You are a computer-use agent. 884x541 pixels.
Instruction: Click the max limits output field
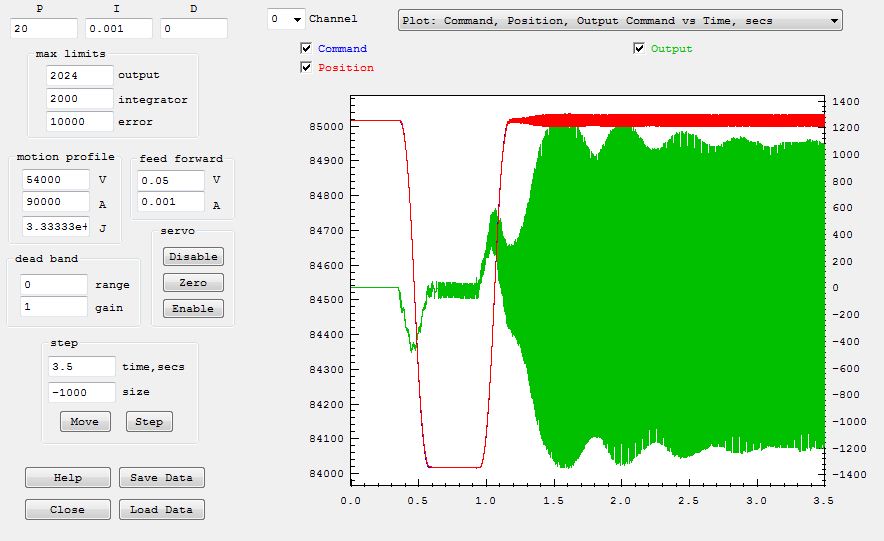pyautogui.click(x=80, y=75)
